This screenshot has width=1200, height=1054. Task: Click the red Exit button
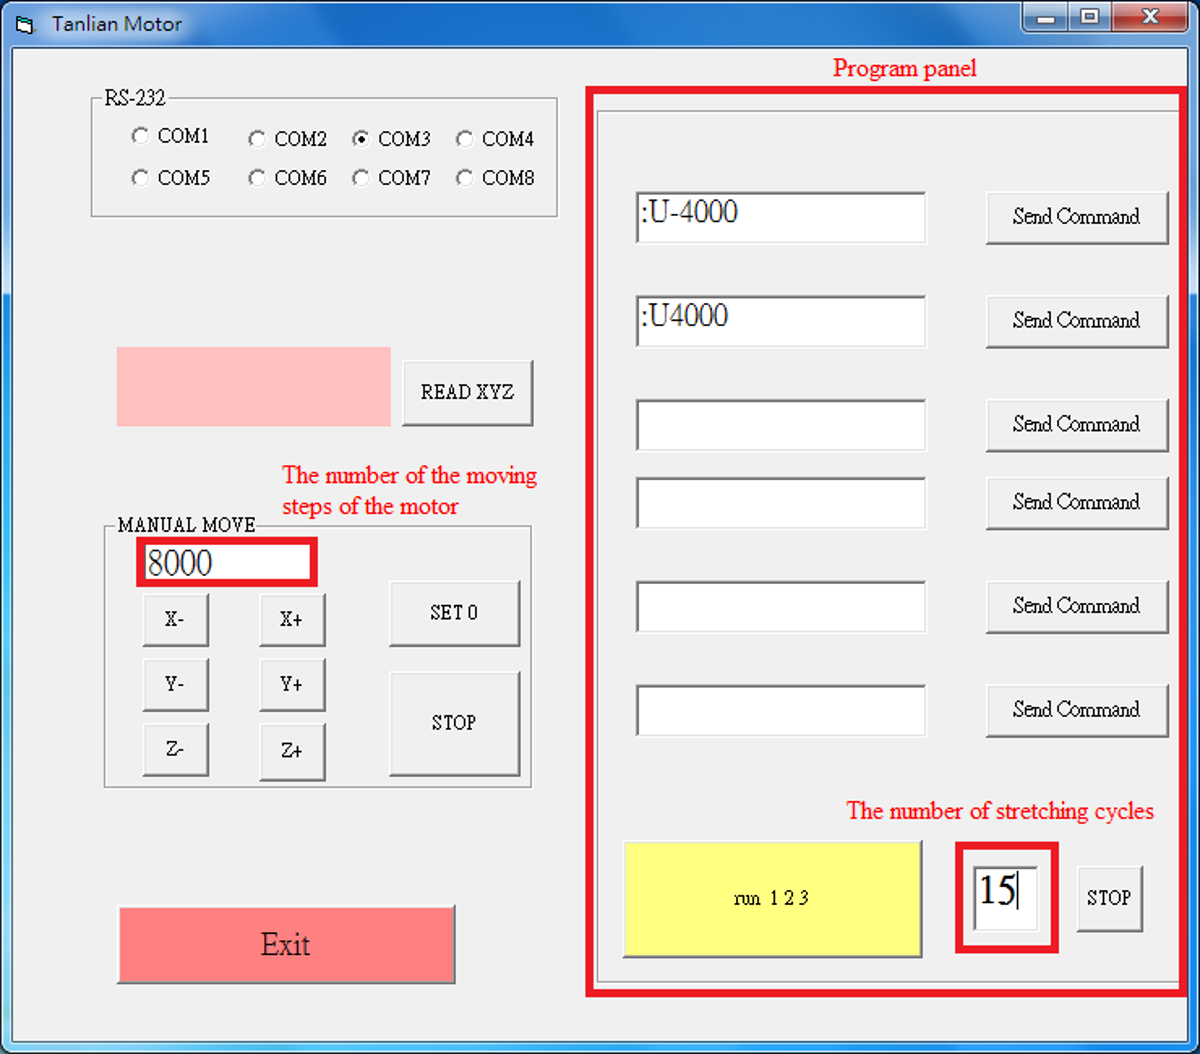pos(286,945)
